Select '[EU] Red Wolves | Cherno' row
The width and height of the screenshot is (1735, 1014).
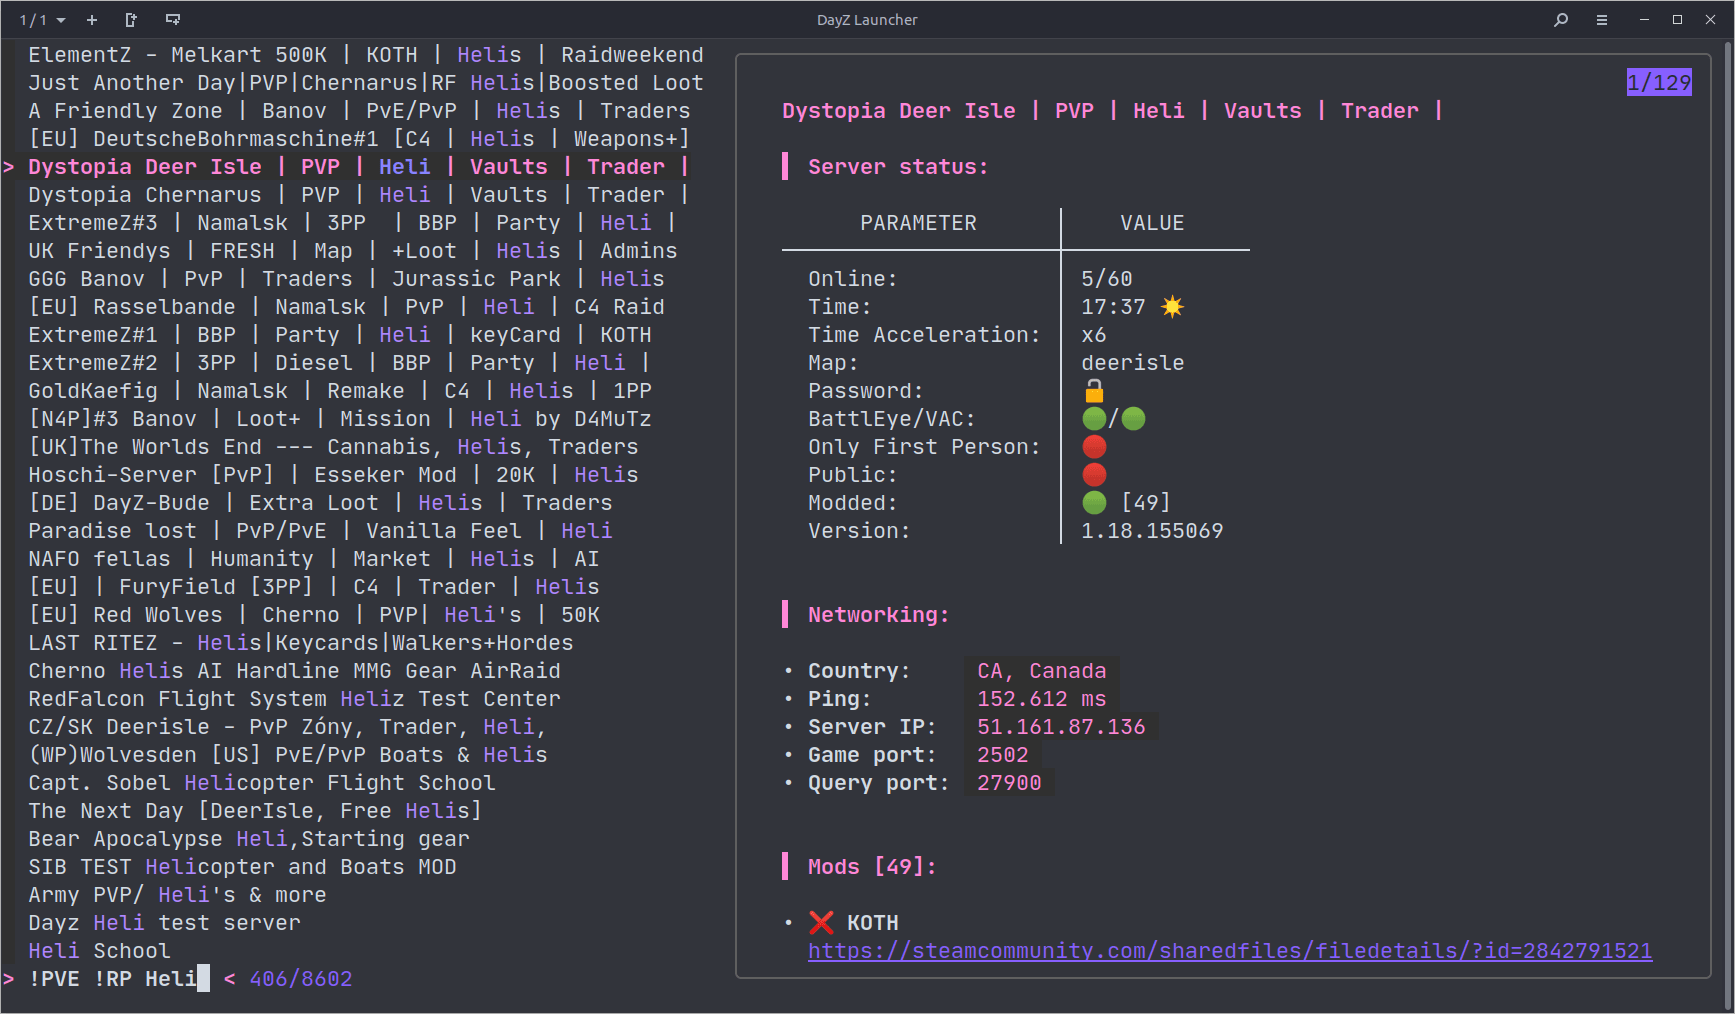[x=314, y=615]
